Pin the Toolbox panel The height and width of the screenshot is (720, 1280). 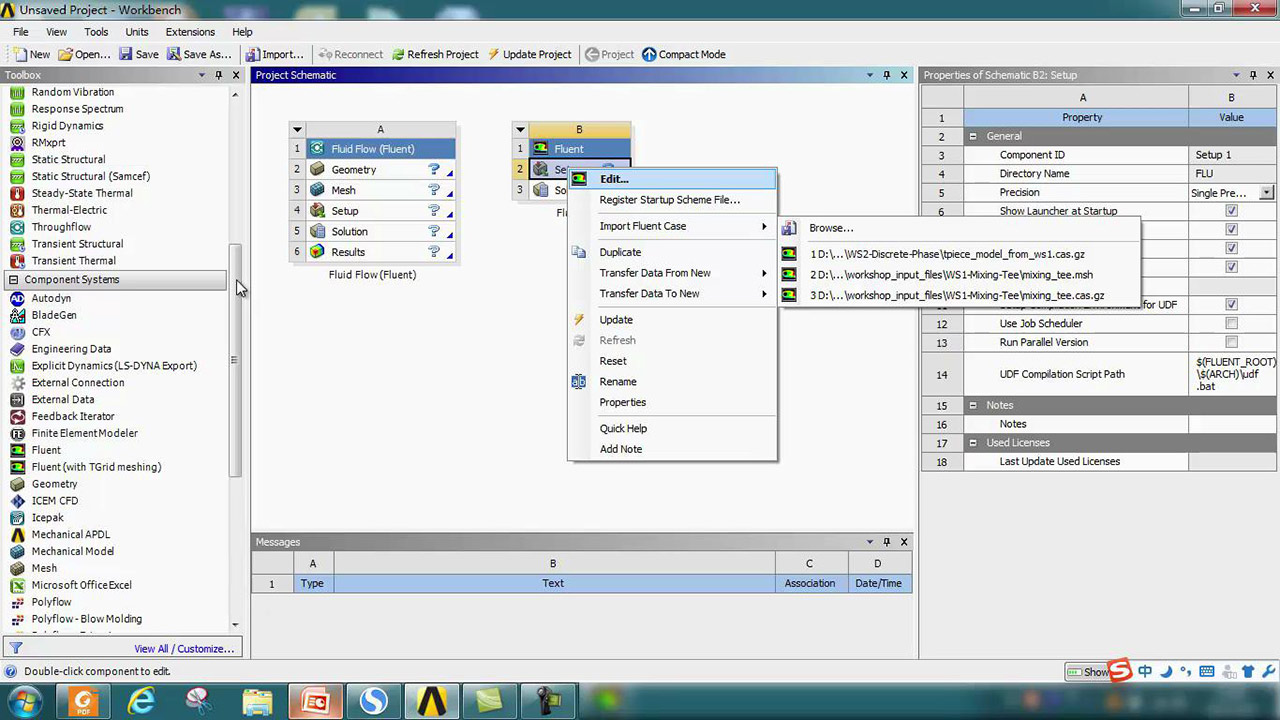pyautogui.click(x=218, y=75)
